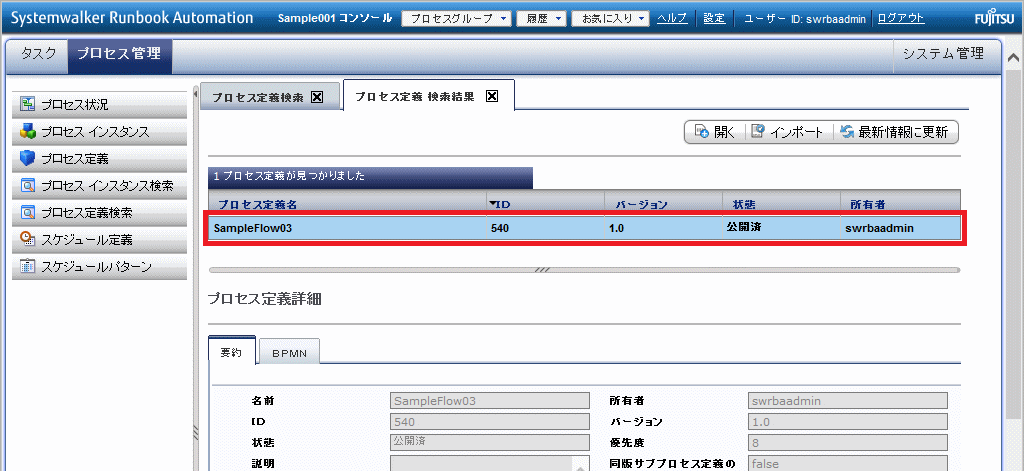1024x471 pixels.
Task: Click the バージョン field showing 1.0
Action: click(x=848, y=421)
